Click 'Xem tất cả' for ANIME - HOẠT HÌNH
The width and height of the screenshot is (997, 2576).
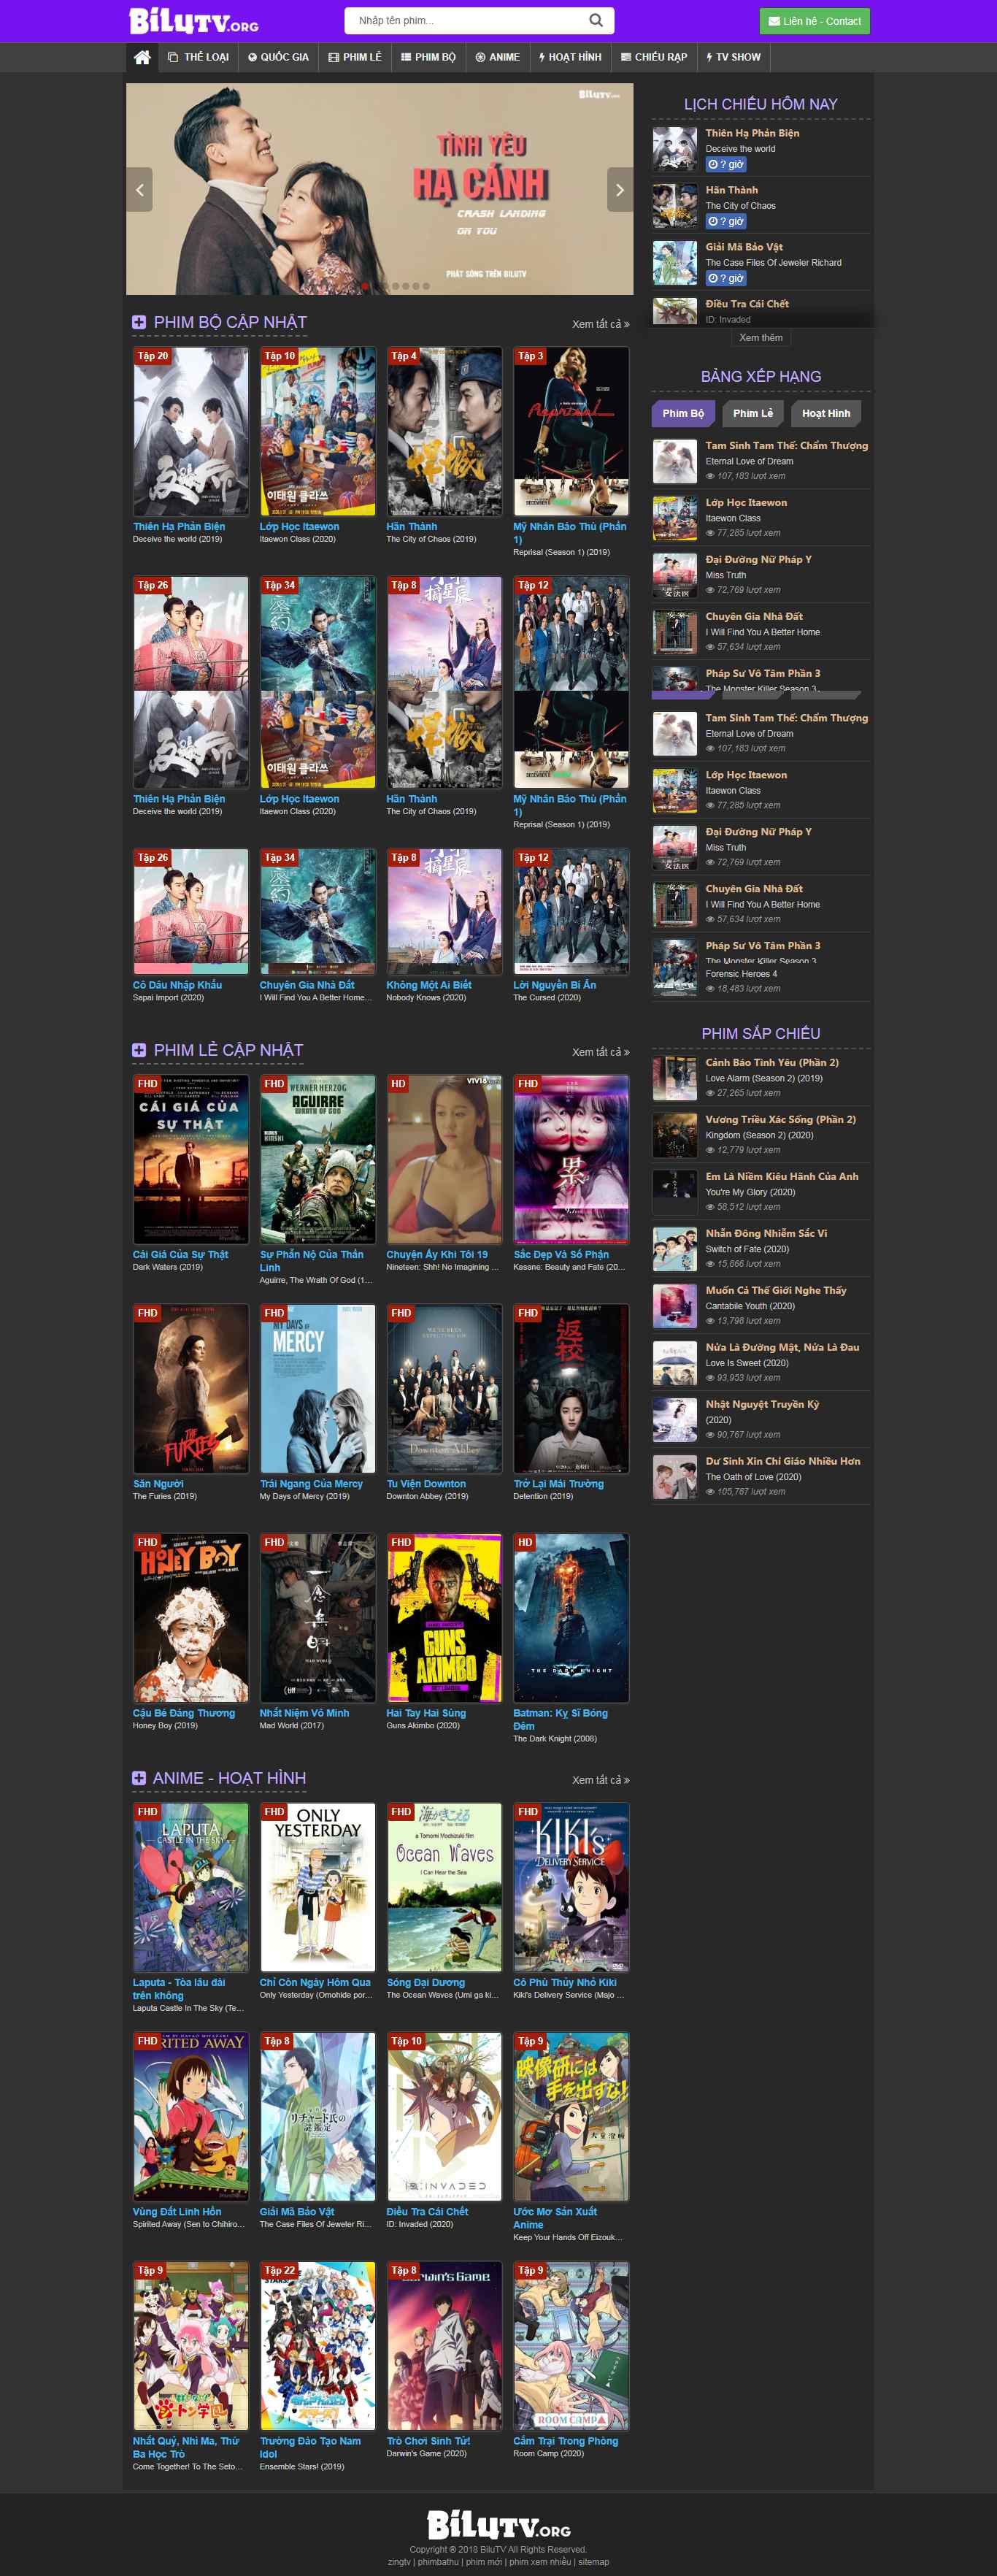(x=601, y=1780)
